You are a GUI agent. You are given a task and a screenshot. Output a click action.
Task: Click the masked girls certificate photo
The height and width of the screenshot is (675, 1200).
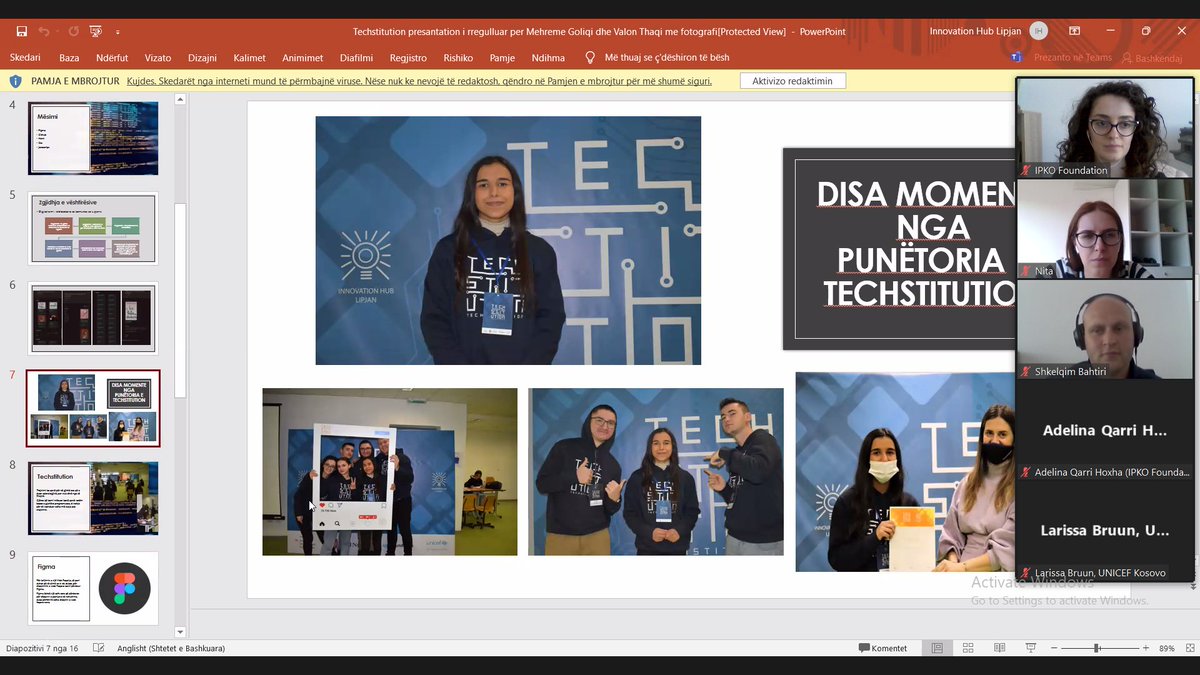[x=905, y=472]
